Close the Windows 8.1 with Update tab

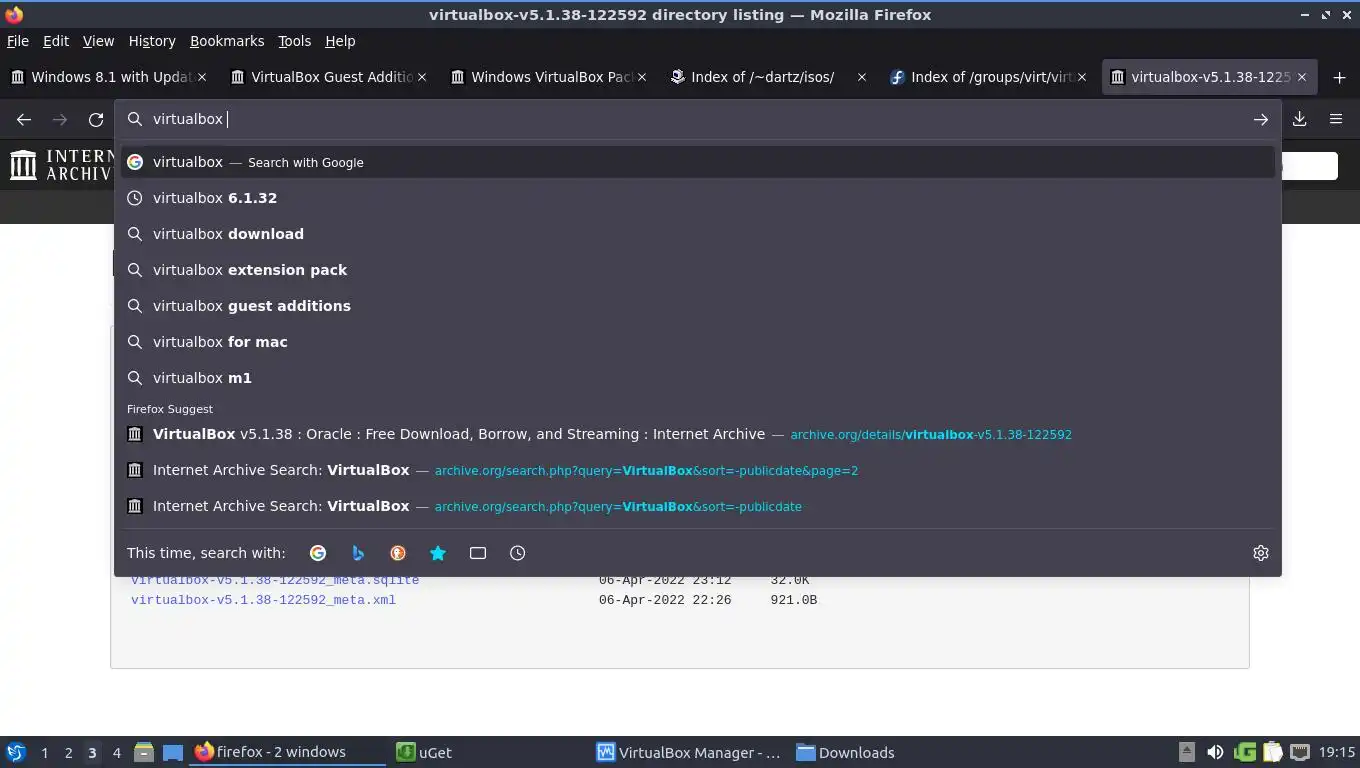202,77
